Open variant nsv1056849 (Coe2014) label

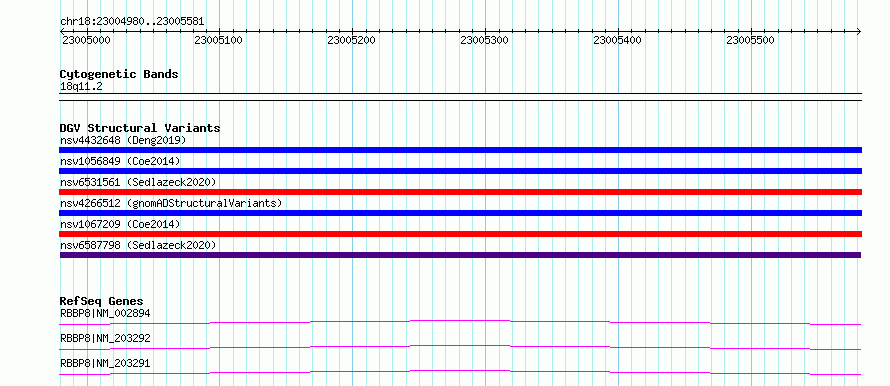(x=120, y=161)
